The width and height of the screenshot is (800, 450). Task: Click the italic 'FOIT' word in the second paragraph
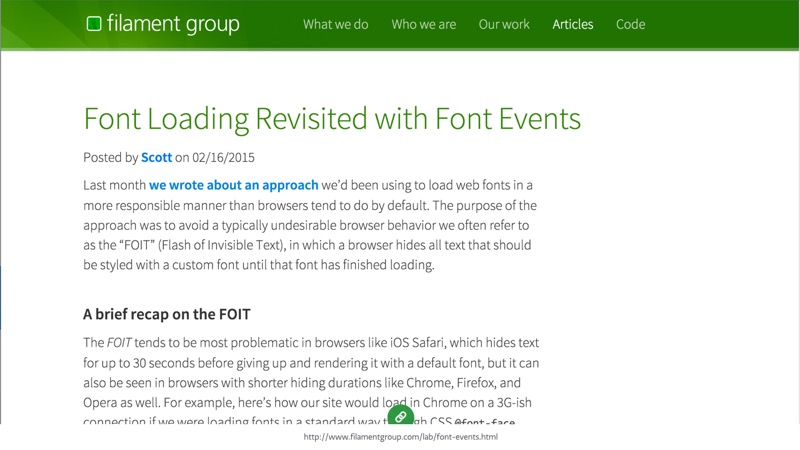click(x=120, y=343)
